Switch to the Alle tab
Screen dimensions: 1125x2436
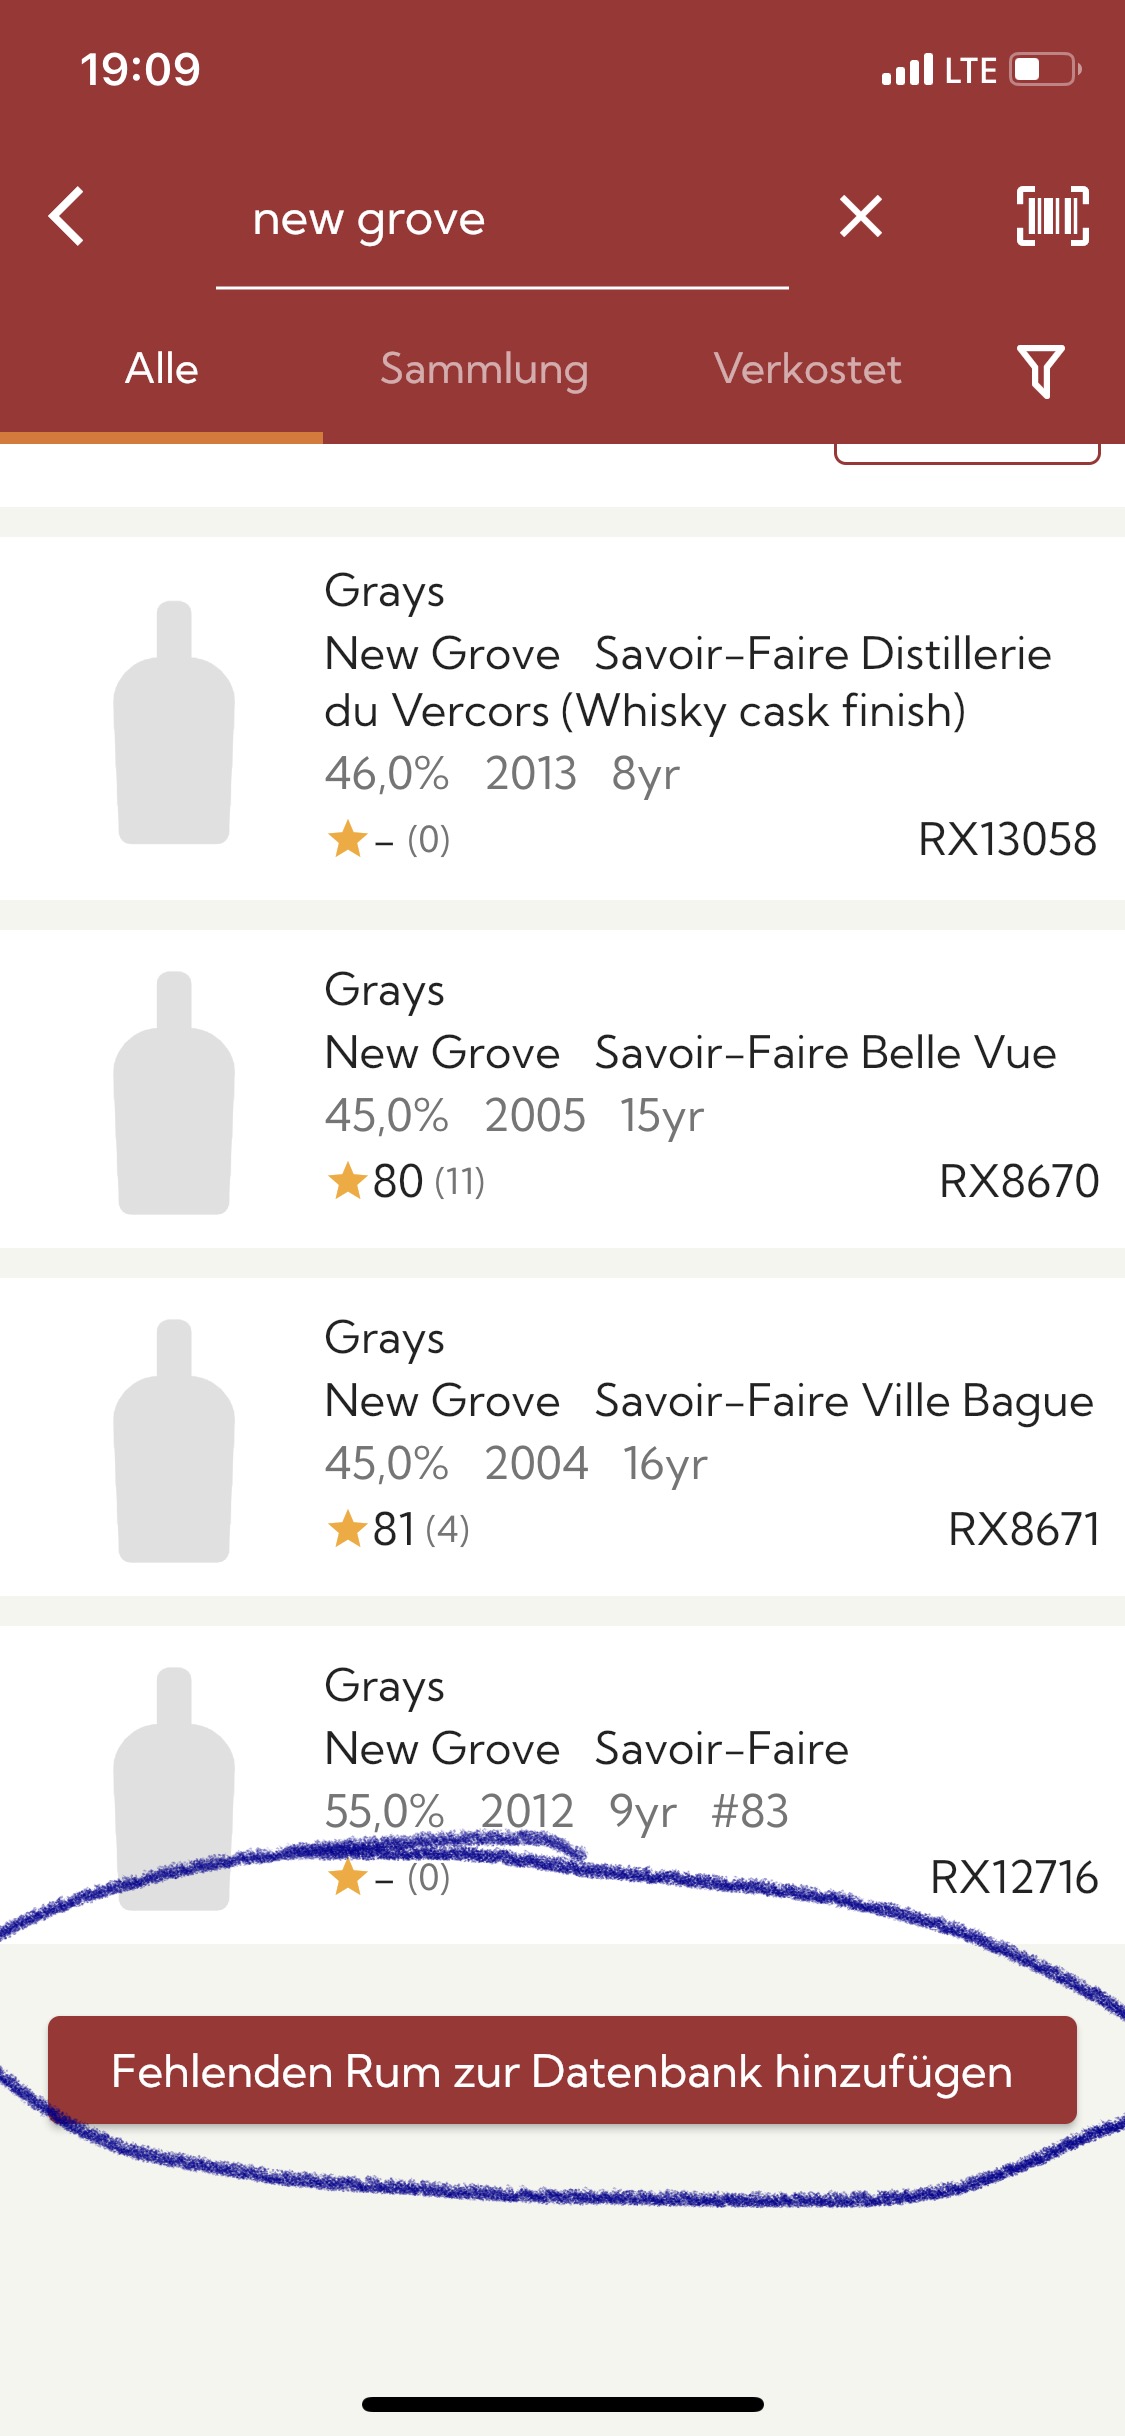pyautogui.click(x=161, y=369)
